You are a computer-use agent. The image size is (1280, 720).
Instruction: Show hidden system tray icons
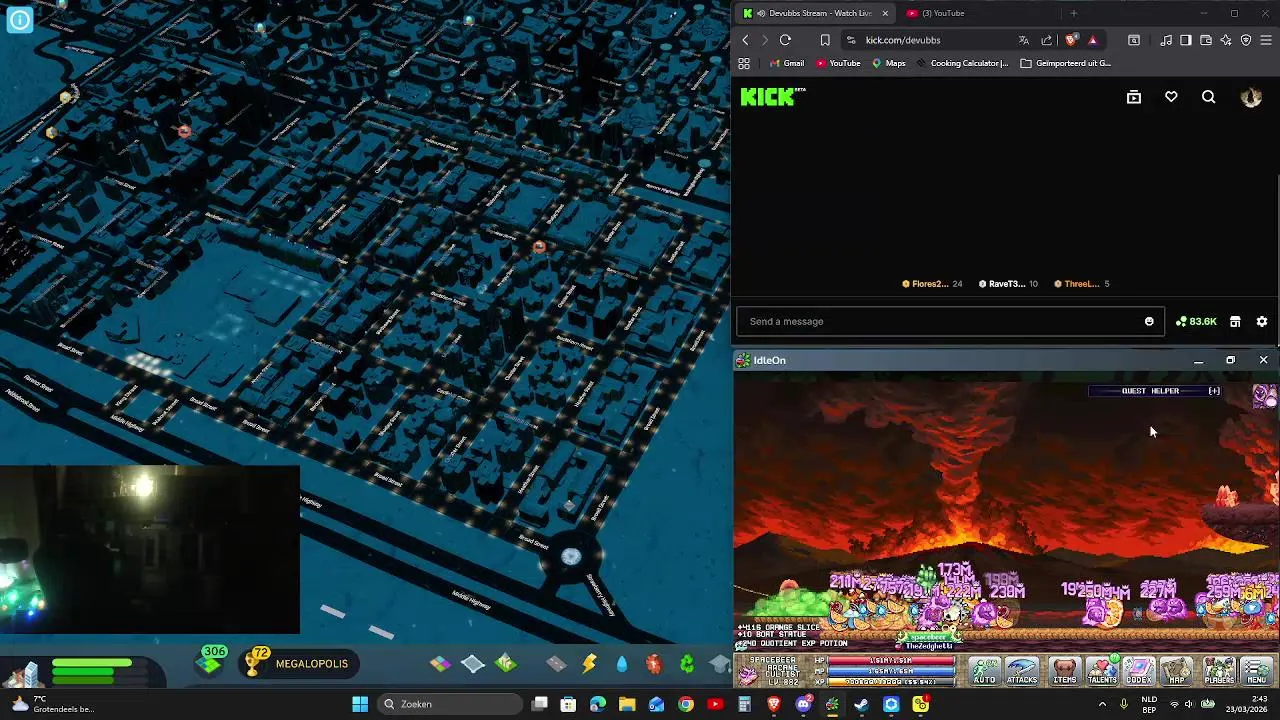coord(1102,704)
